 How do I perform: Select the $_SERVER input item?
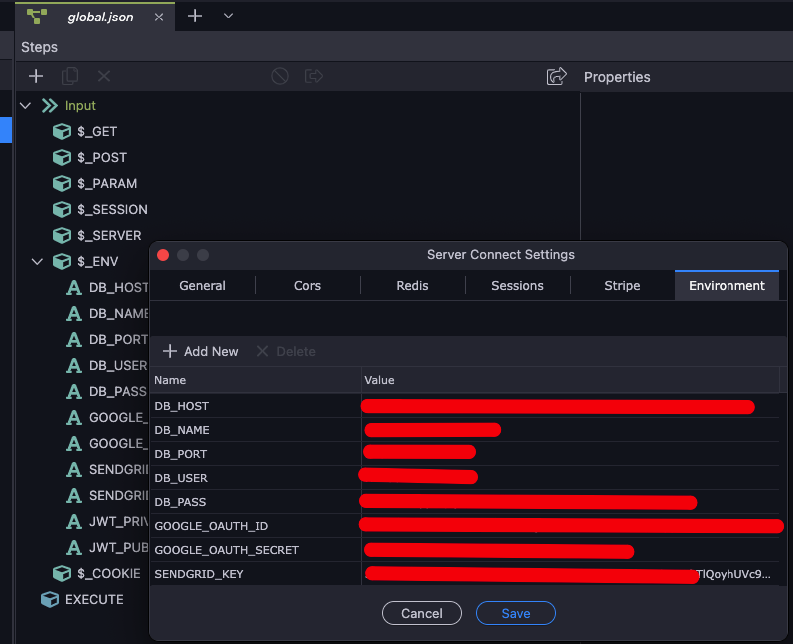point(109,236)
